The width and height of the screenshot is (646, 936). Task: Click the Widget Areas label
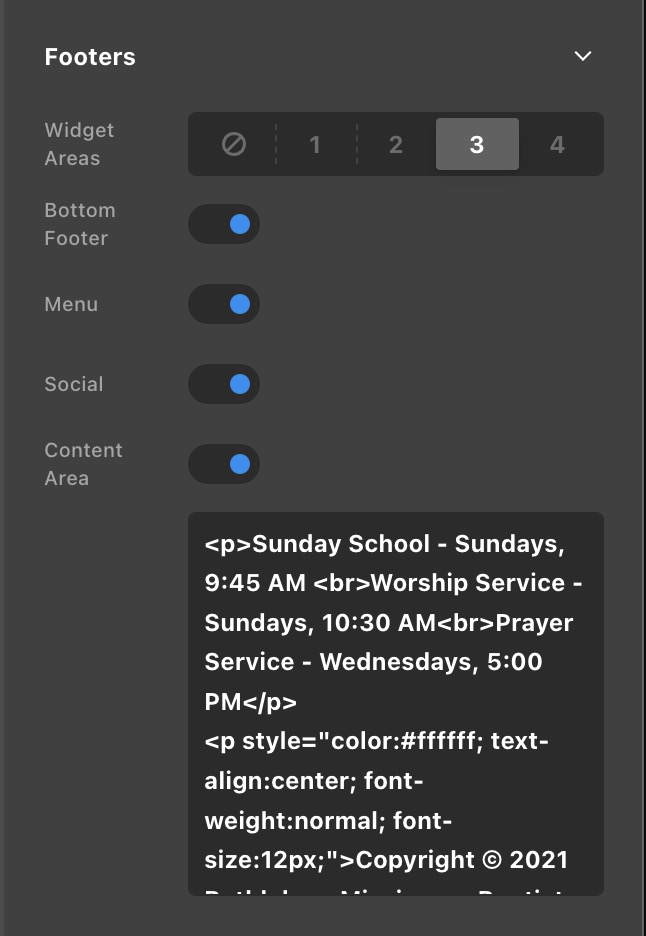(x=79, y=144)
